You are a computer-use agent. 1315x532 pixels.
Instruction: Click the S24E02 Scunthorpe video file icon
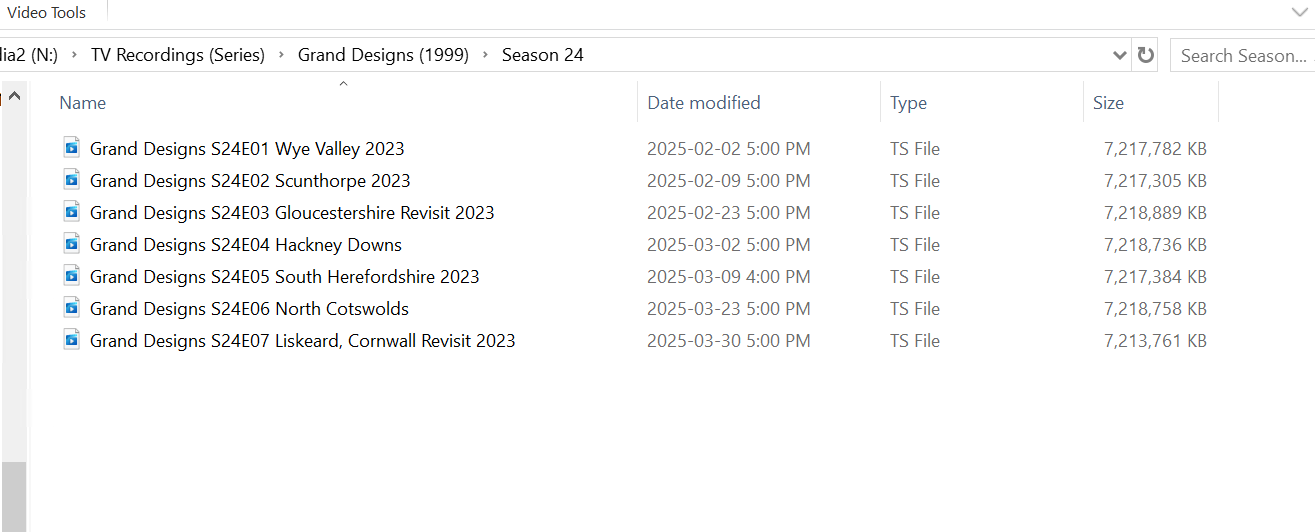tap(71, 180)
